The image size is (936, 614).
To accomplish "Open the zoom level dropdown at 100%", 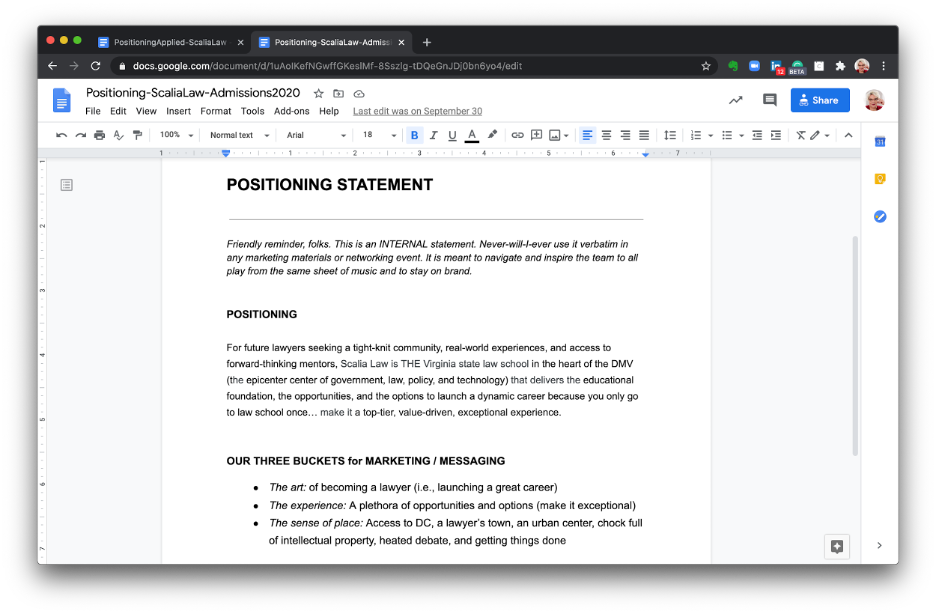I will pyautogui.click(x=176, y=135).
